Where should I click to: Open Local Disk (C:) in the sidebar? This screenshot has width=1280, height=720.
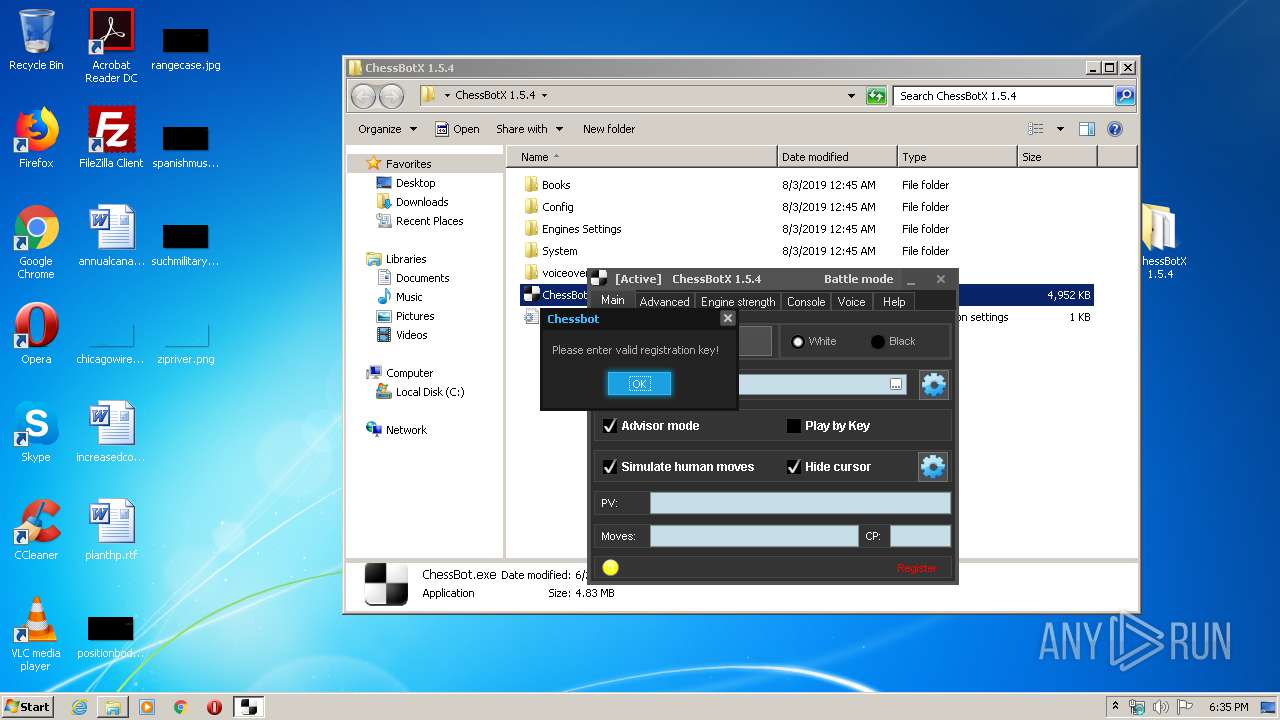click(429, 392)
